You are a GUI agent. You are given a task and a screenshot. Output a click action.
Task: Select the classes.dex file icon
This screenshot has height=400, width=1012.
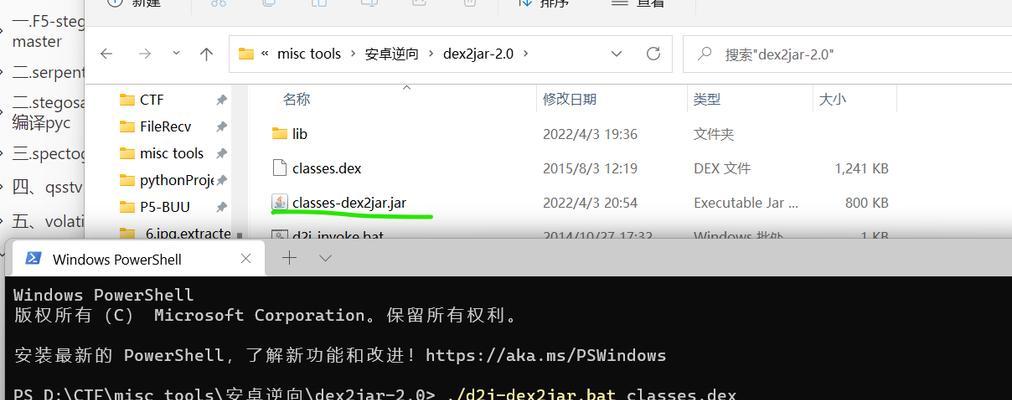pos(279,168)
